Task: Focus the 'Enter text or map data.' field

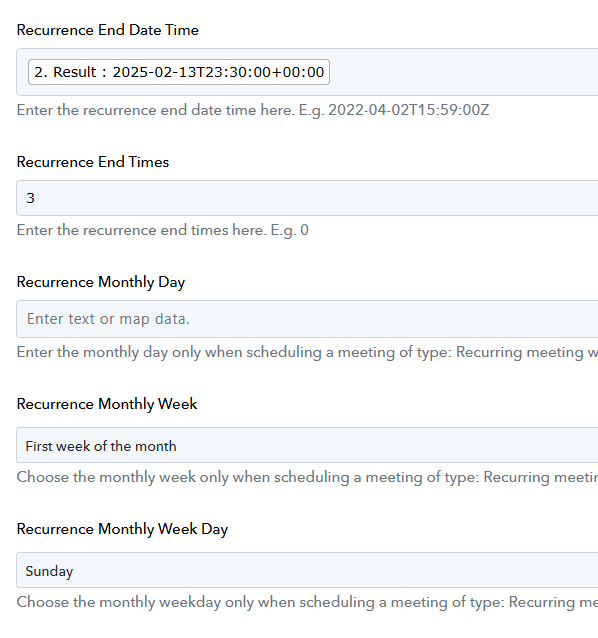Action: point(307,319)
